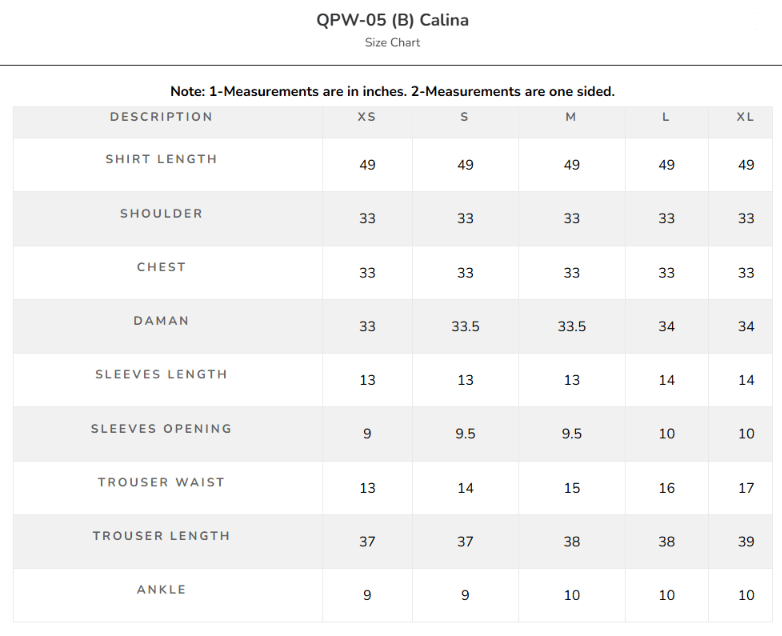Select the M size column header

pos(571,117)
